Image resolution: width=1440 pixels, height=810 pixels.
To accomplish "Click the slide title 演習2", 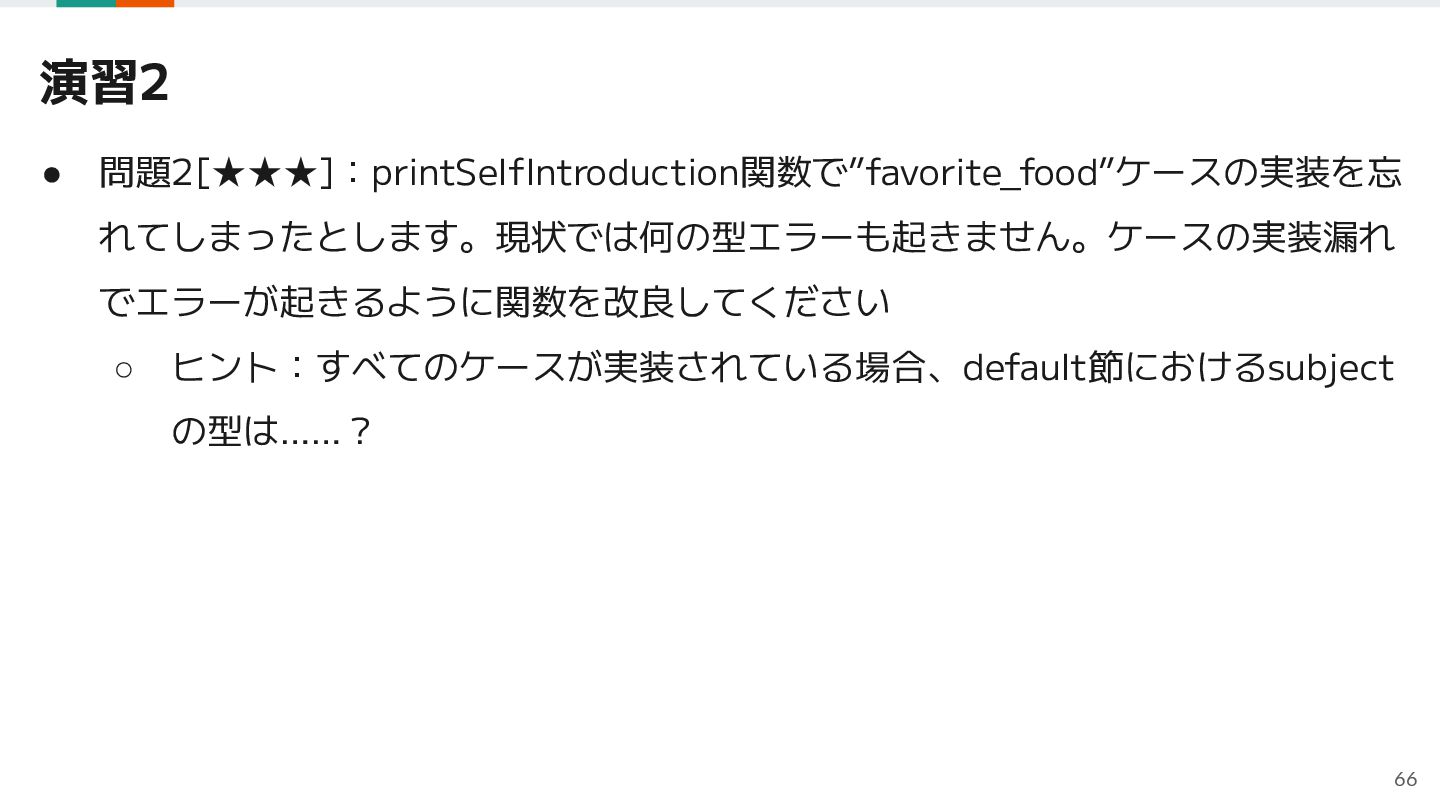I will [104, 83].
